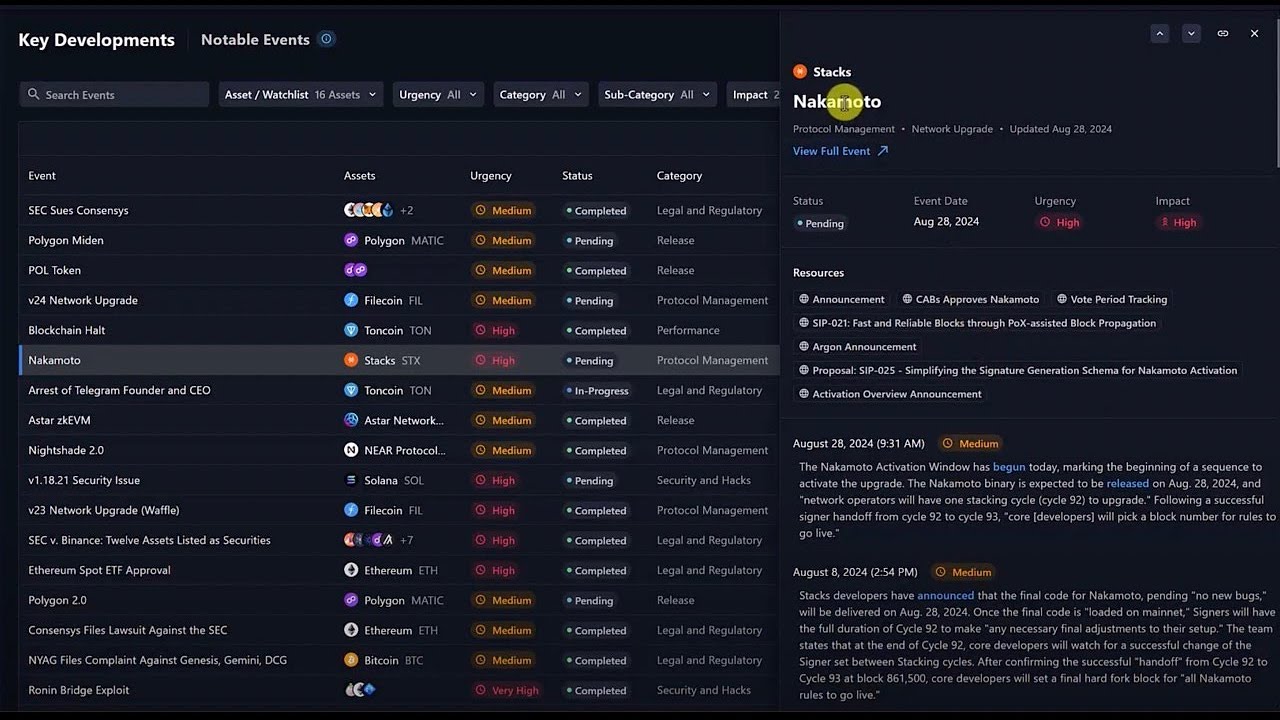Copy event link using chain icon

click(1223, 33)
